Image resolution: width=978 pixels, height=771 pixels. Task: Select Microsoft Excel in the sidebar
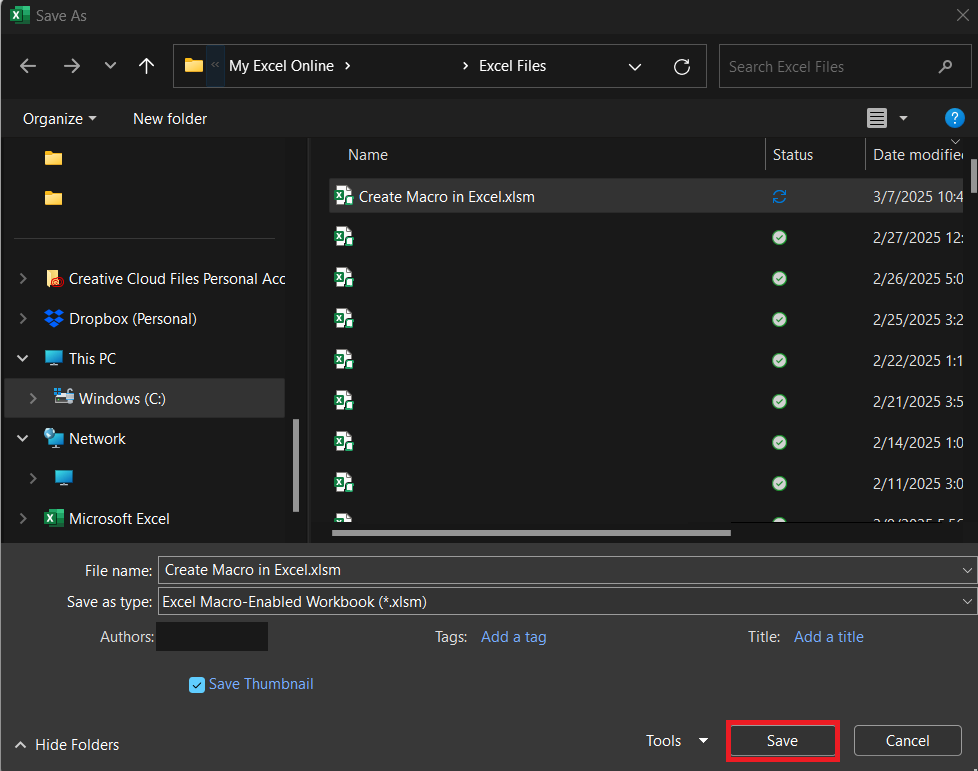tap(119, 518)
